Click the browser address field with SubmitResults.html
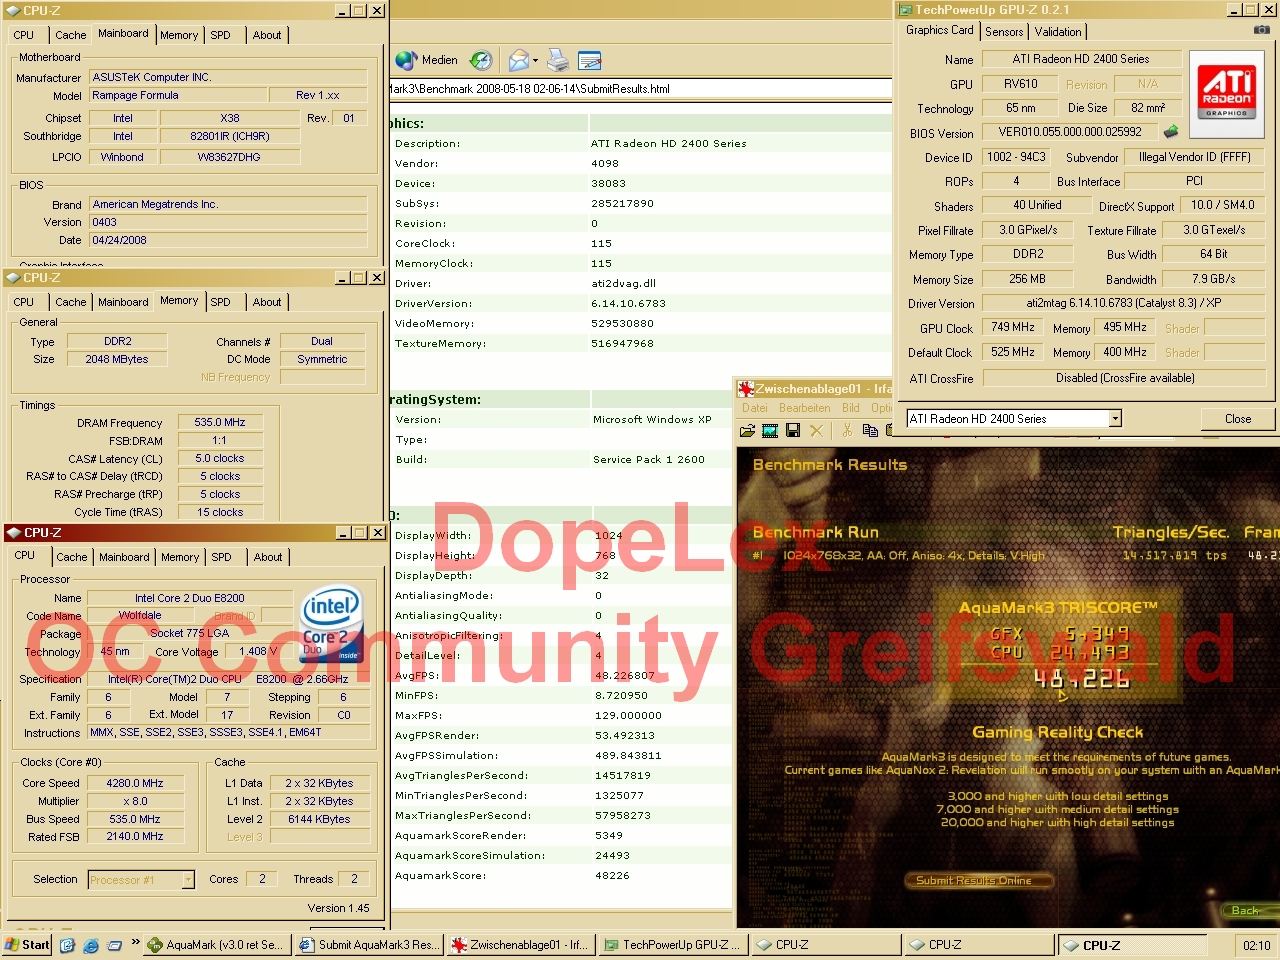This screenshot has height=960, width=1280. (x=640, y=89)
